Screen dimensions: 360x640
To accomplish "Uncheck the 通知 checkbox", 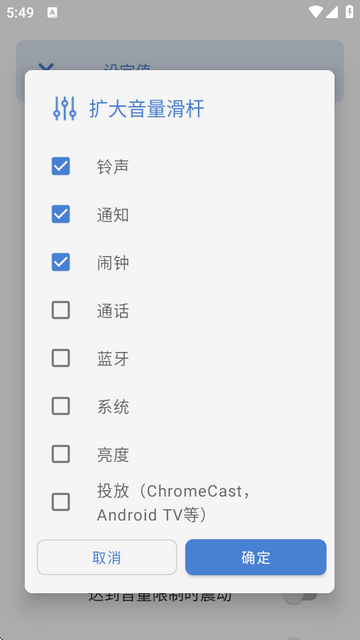I will click(61, 214).
